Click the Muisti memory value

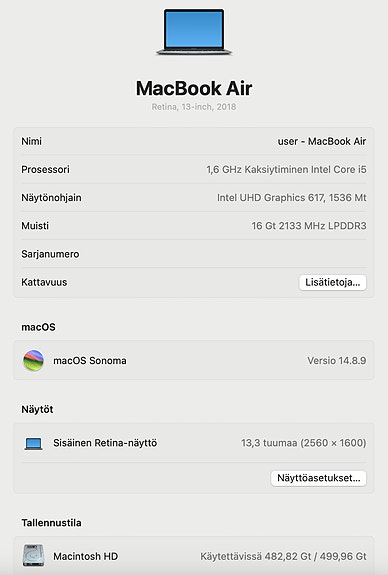pyautogui.click(x=309, y=226)
